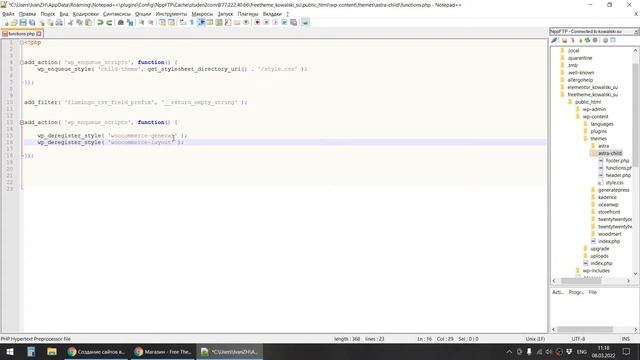Click the Save All toolbar icon
The image size is (640, 360).
pyautogui.click(x=32, y=22)
